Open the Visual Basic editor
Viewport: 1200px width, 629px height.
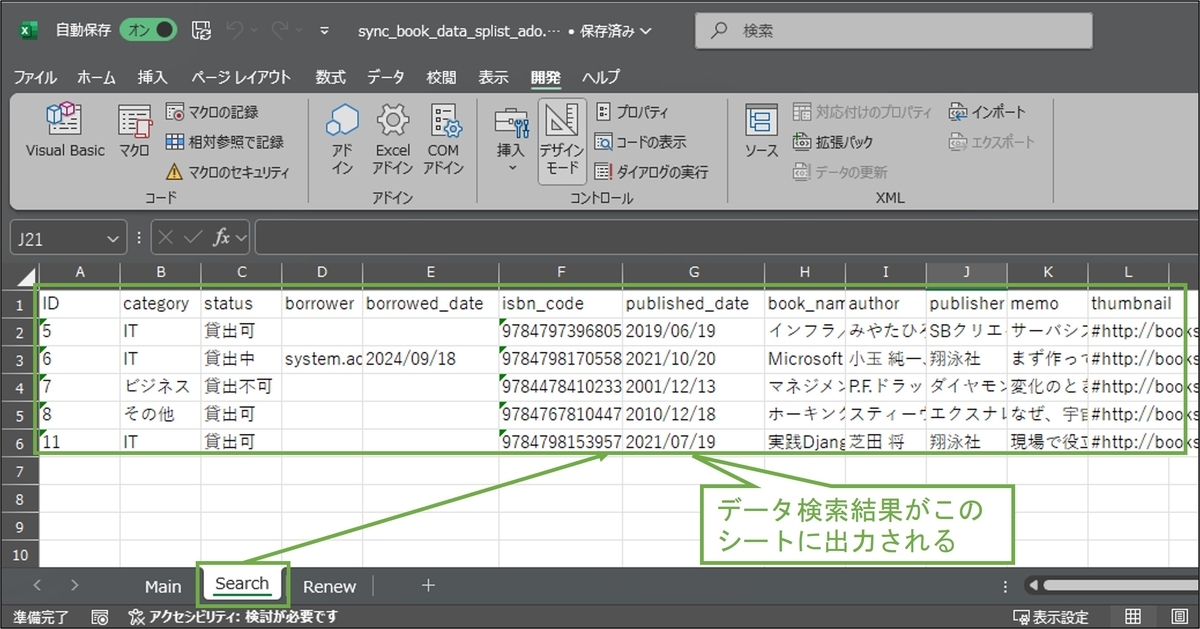(x=65, y=130)
